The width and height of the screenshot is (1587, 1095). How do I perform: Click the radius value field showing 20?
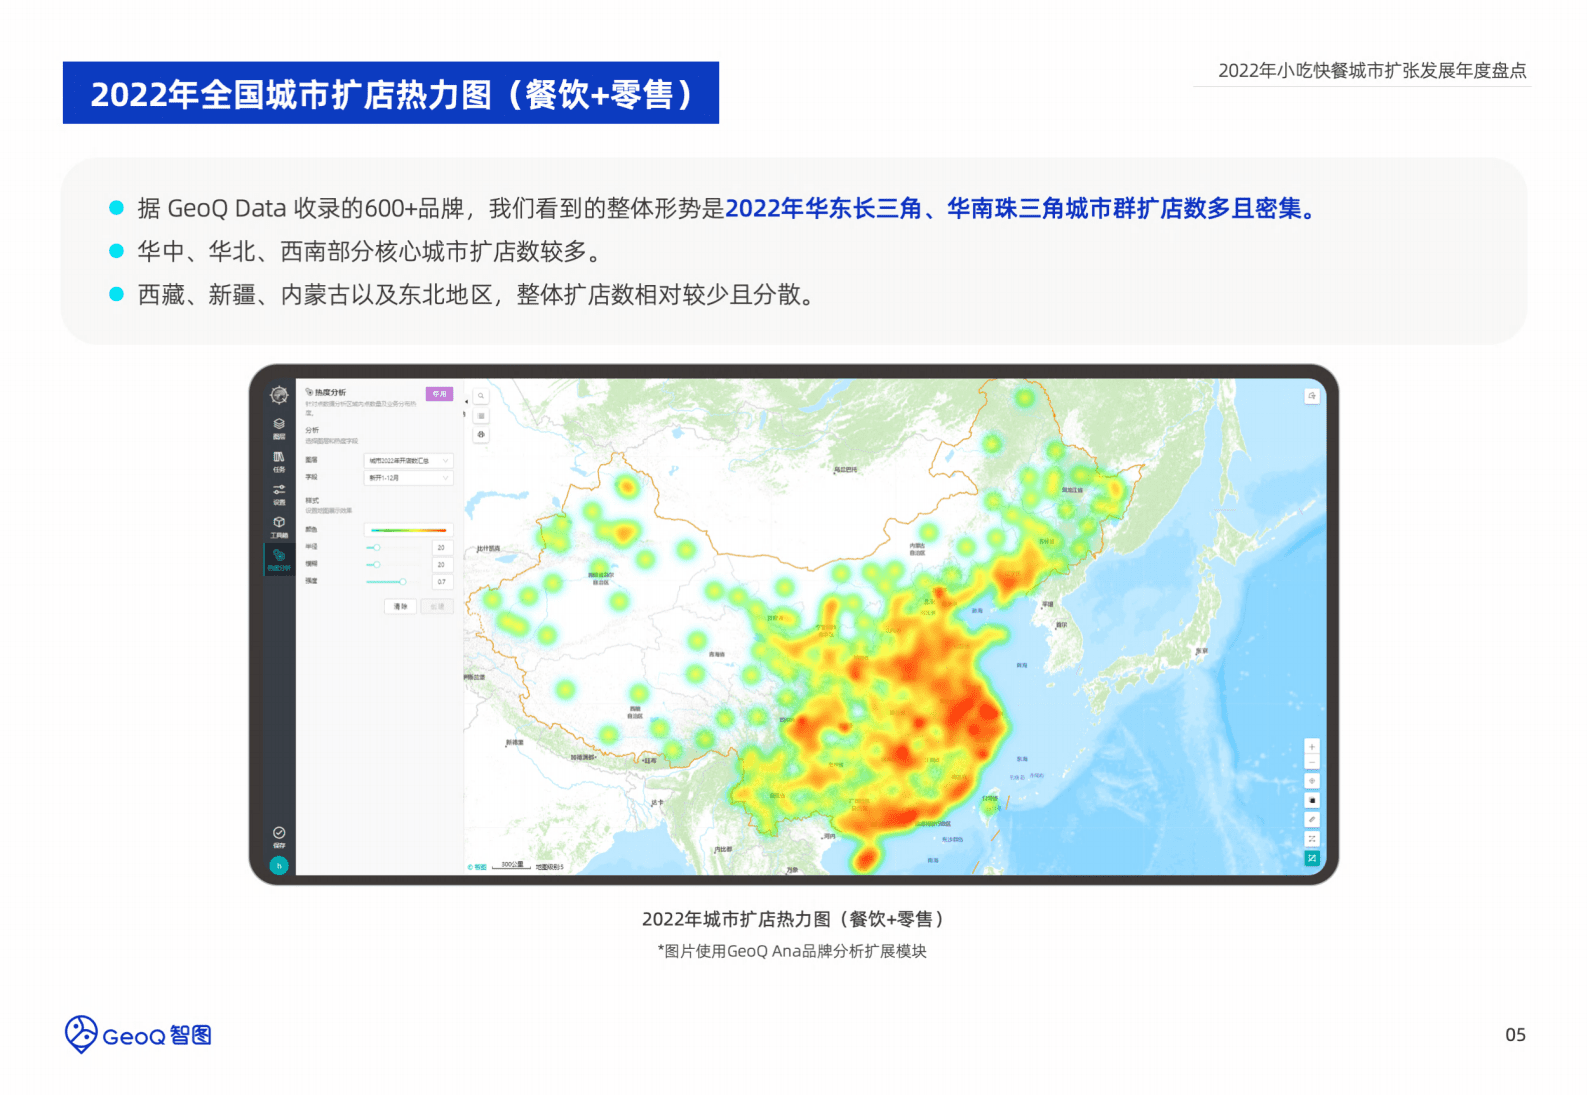pyautogui.click(x=442, y=548)
